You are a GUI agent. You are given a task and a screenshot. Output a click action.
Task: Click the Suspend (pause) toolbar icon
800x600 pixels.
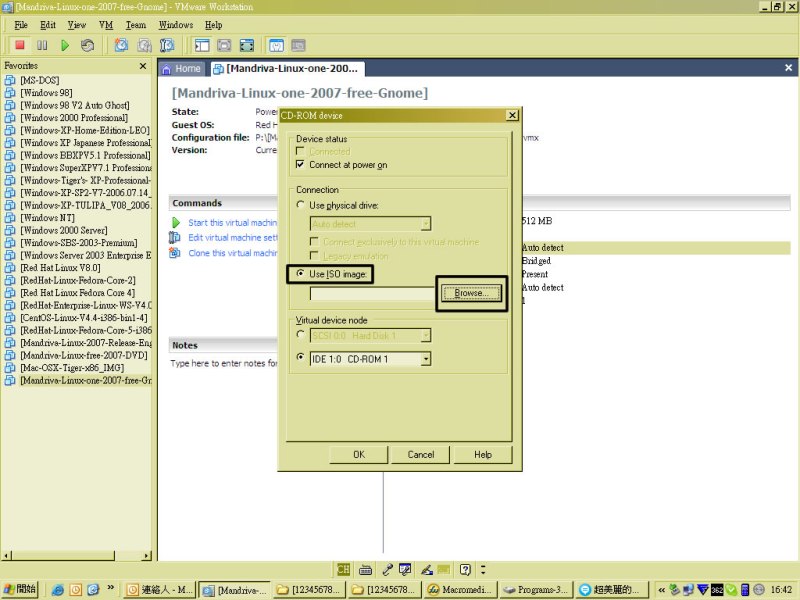(x=42, y=45)
